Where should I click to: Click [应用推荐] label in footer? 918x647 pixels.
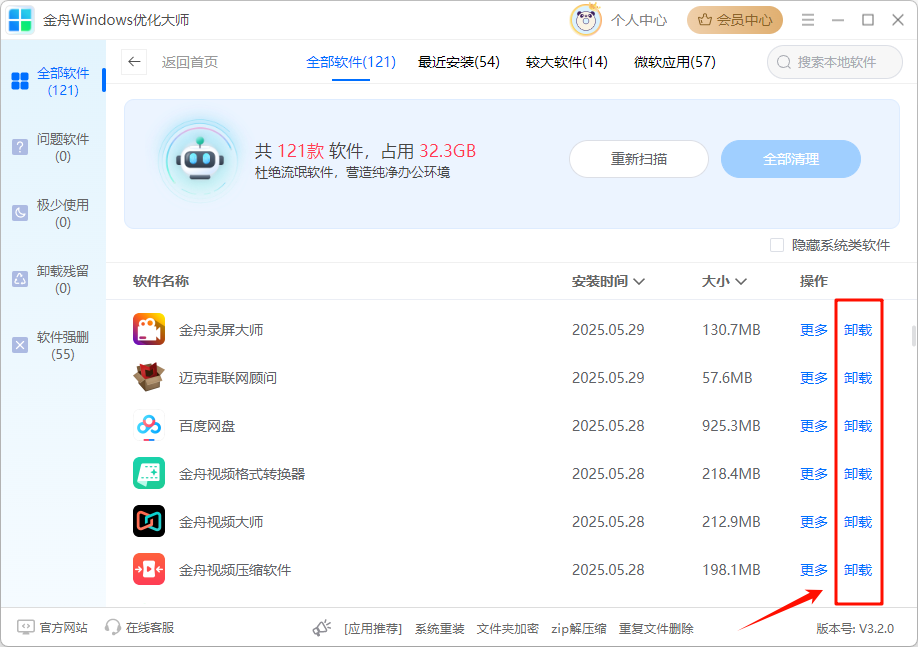(373, 629)
